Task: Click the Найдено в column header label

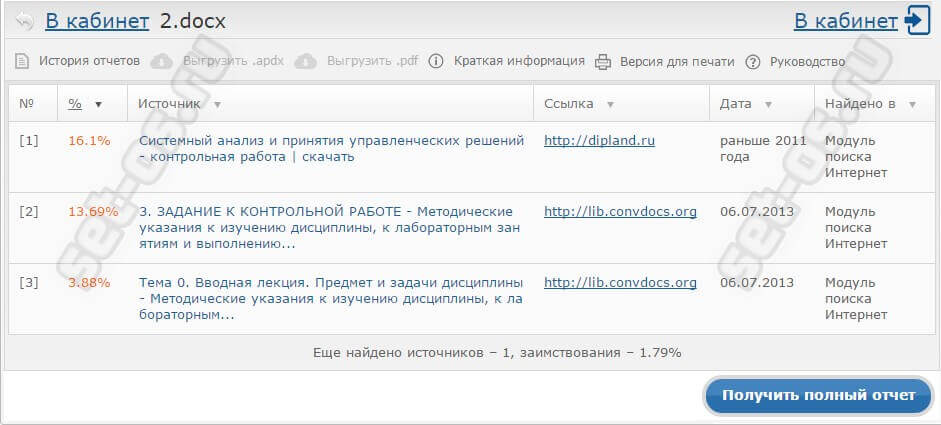Action: tap(861, 104)
